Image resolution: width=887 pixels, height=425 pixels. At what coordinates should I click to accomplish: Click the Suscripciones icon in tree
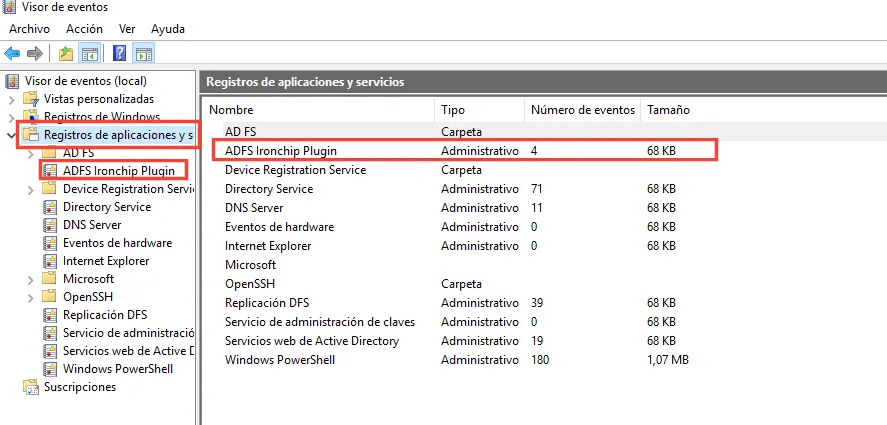(31, 387)
